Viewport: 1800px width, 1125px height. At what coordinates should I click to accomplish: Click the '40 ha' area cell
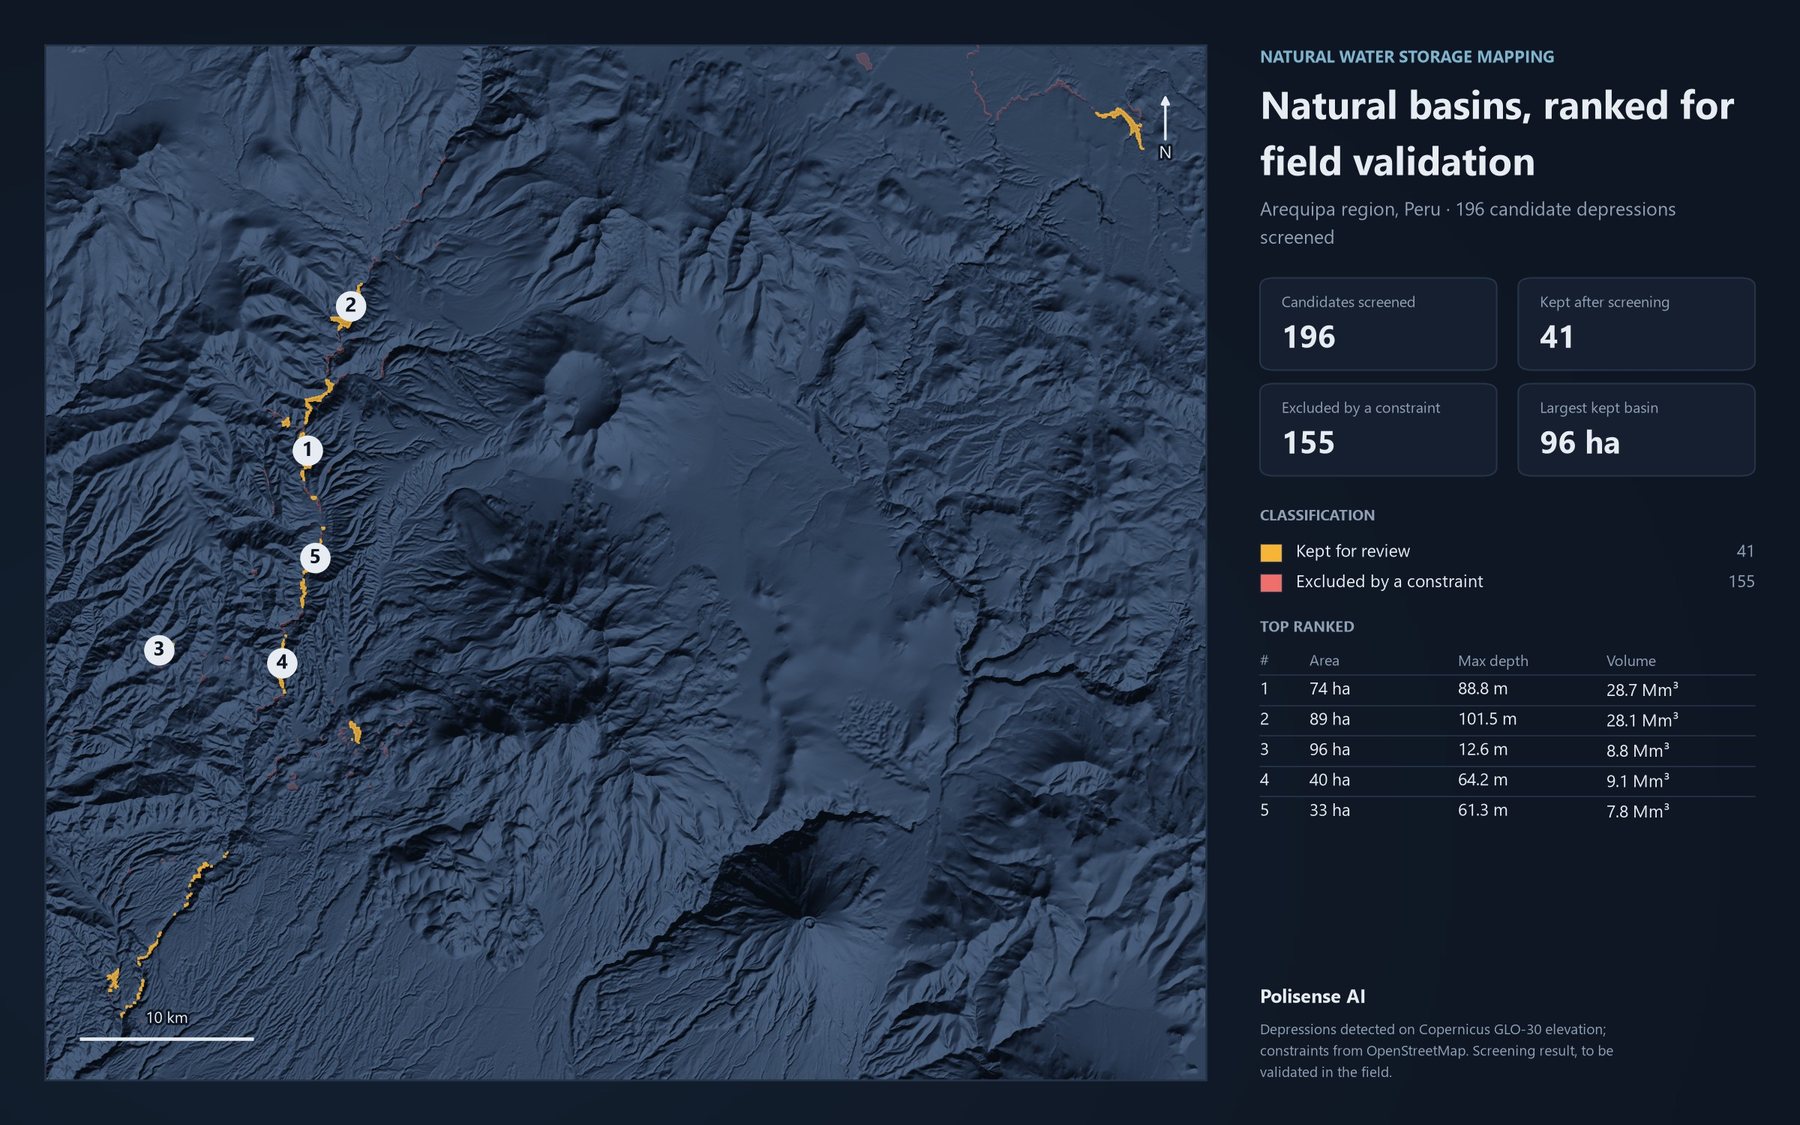(1329, 780)
